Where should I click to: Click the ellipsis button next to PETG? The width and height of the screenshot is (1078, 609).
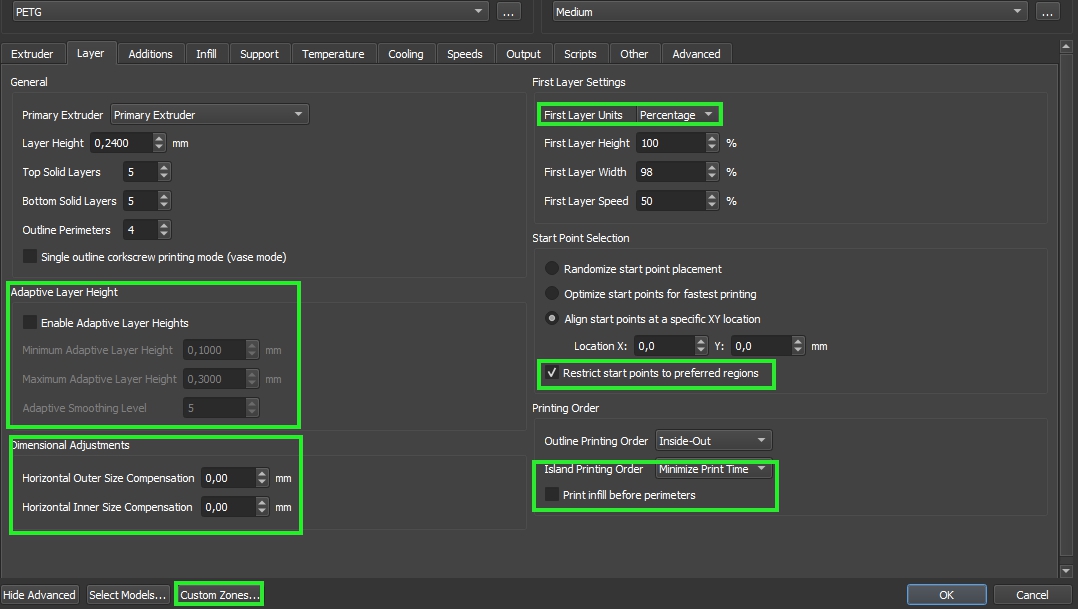pyautogui.click(x=508, y=12)
